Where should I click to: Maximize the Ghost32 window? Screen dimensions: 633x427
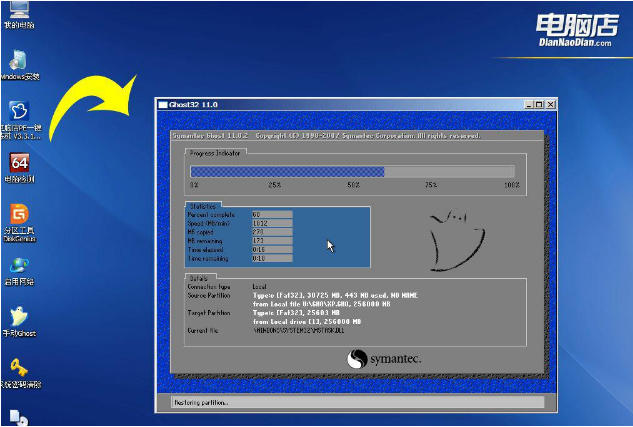pos(539,104)
